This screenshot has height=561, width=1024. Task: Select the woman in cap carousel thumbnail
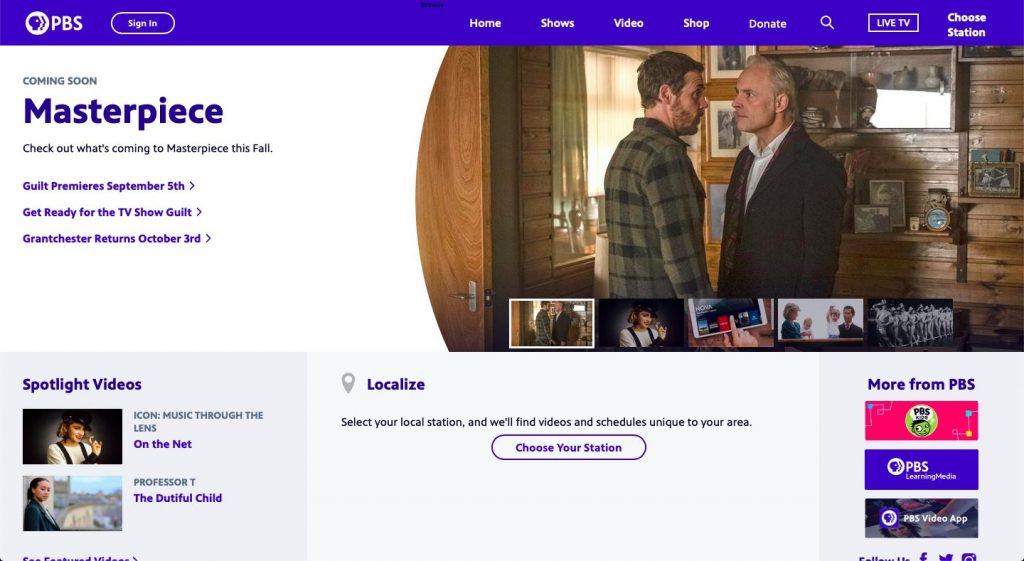[641, 323]
